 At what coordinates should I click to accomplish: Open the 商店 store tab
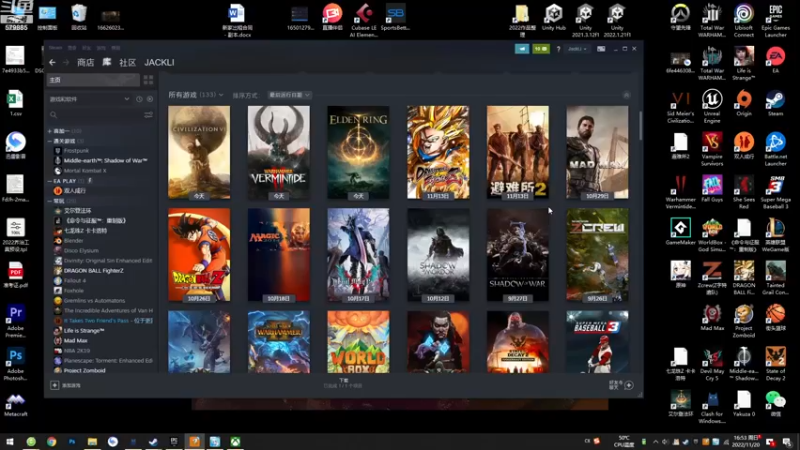[x=85, y=62]
